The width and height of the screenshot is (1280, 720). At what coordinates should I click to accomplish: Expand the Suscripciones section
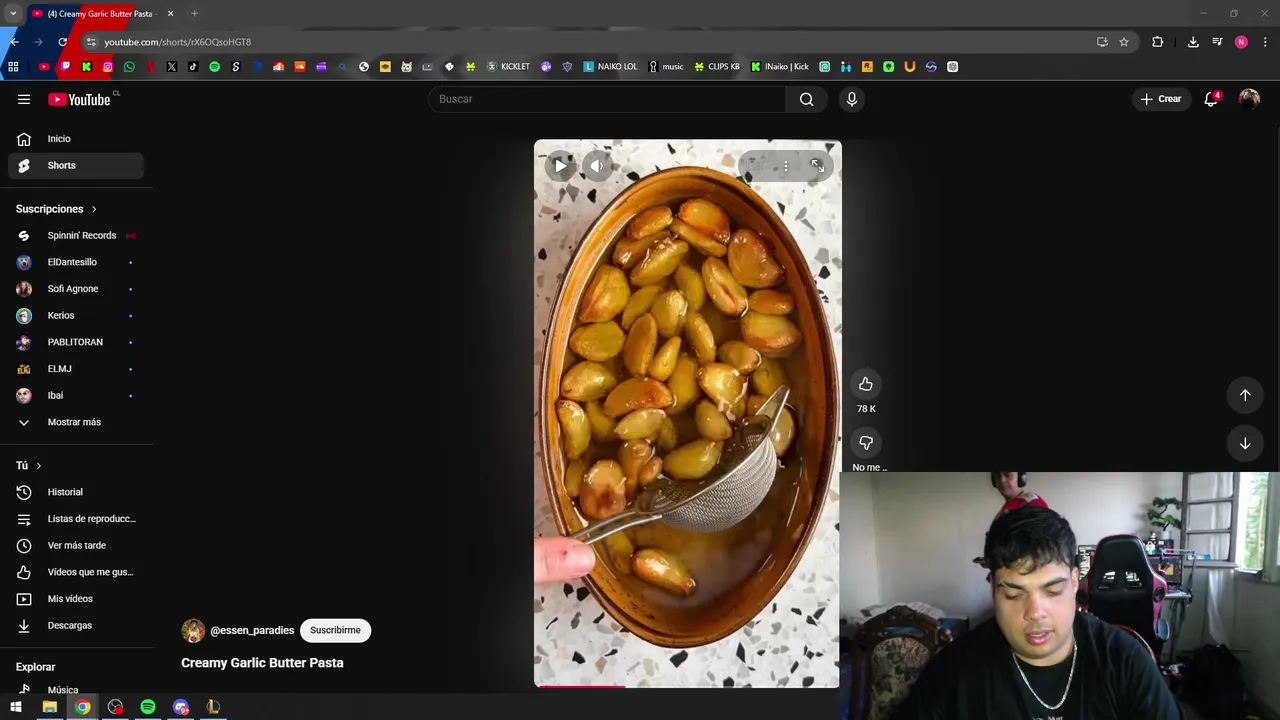(57, 209)
